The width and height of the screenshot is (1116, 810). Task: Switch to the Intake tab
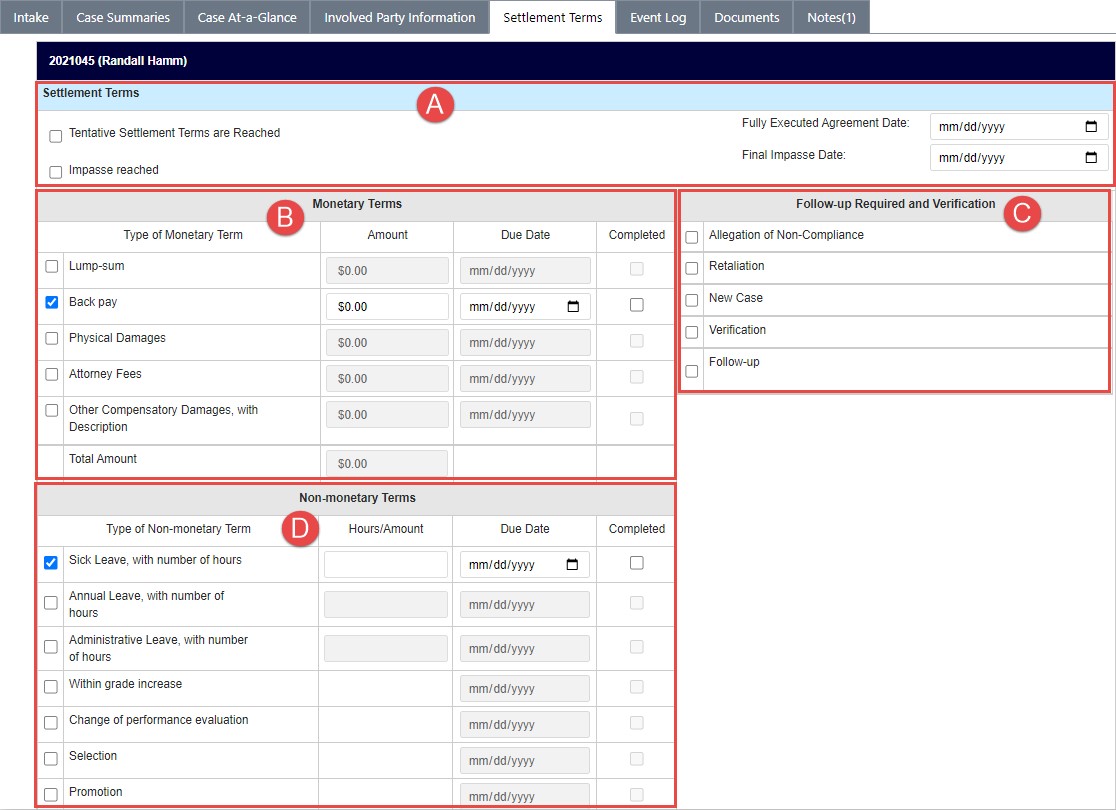coord(31,17)
